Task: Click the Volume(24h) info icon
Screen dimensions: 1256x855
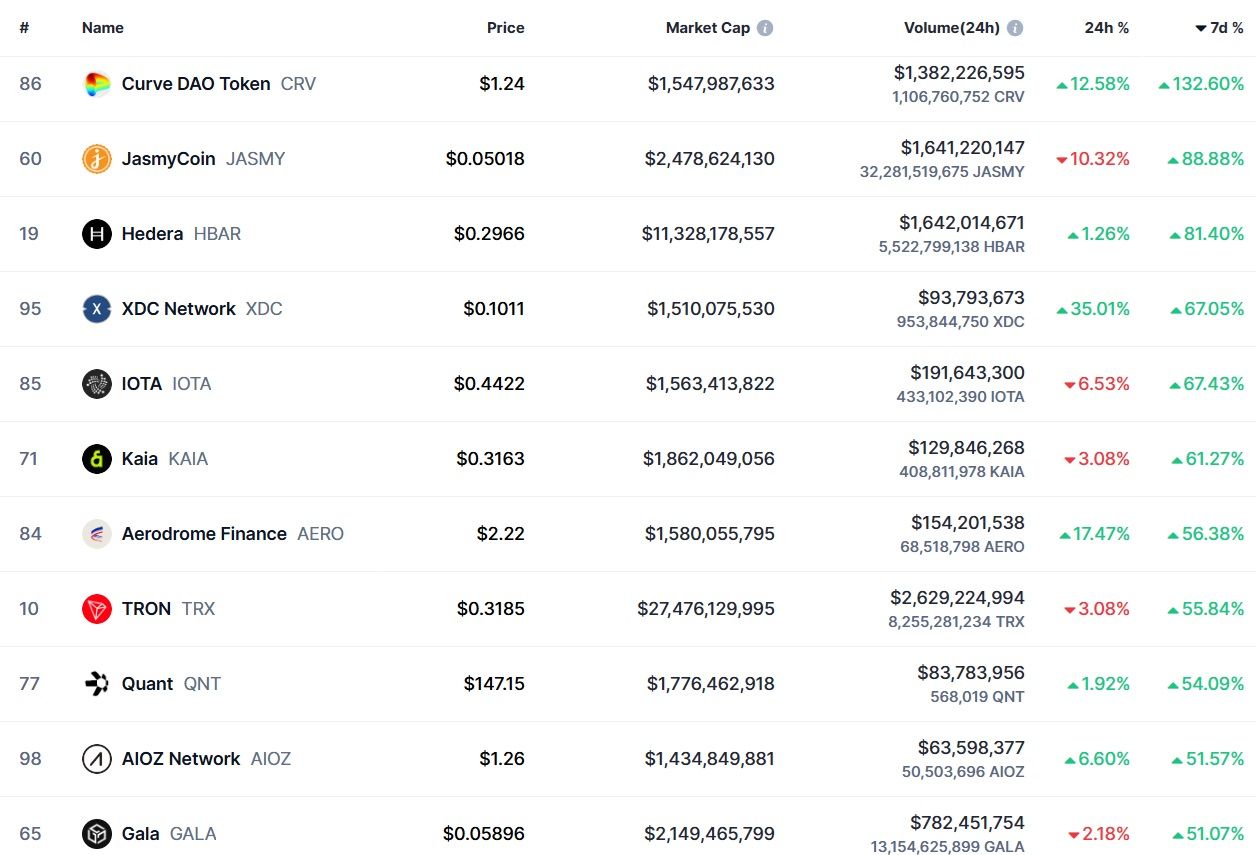Action: [x=1015, y=28]
